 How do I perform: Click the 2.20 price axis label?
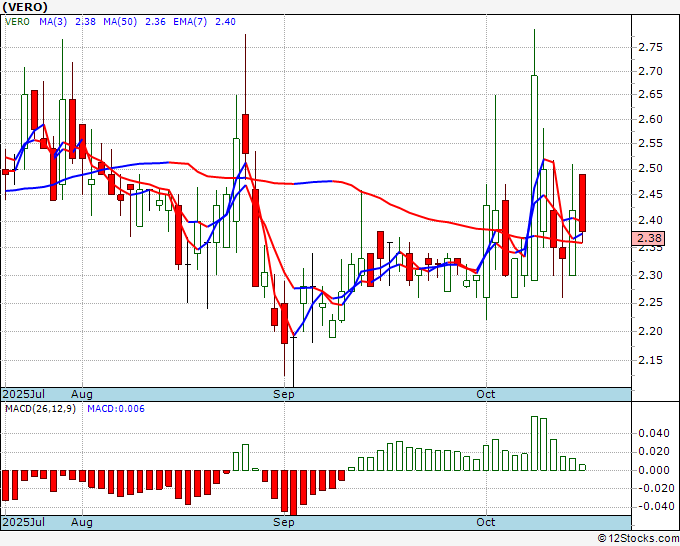pos(651,331)
